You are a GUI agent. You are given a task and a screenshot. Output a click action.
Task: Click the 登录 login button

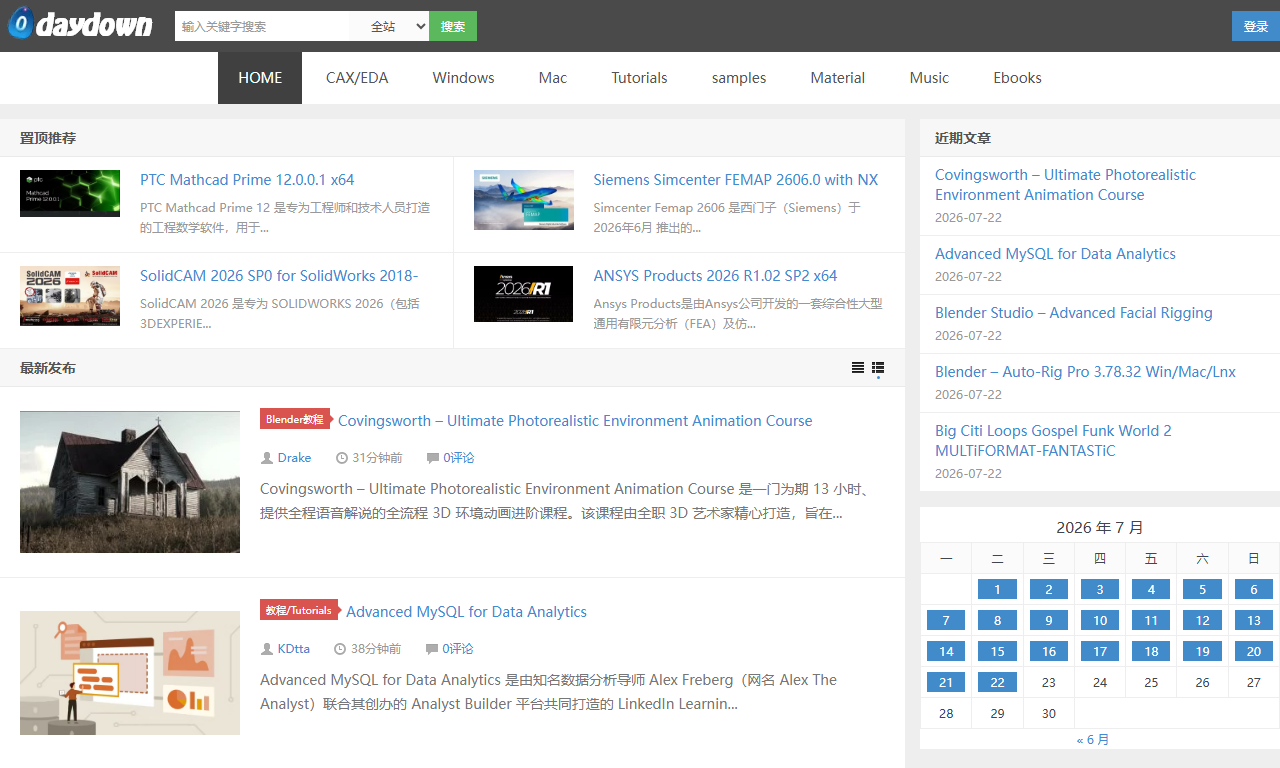pyautogui.click(x=1256, y=26)
